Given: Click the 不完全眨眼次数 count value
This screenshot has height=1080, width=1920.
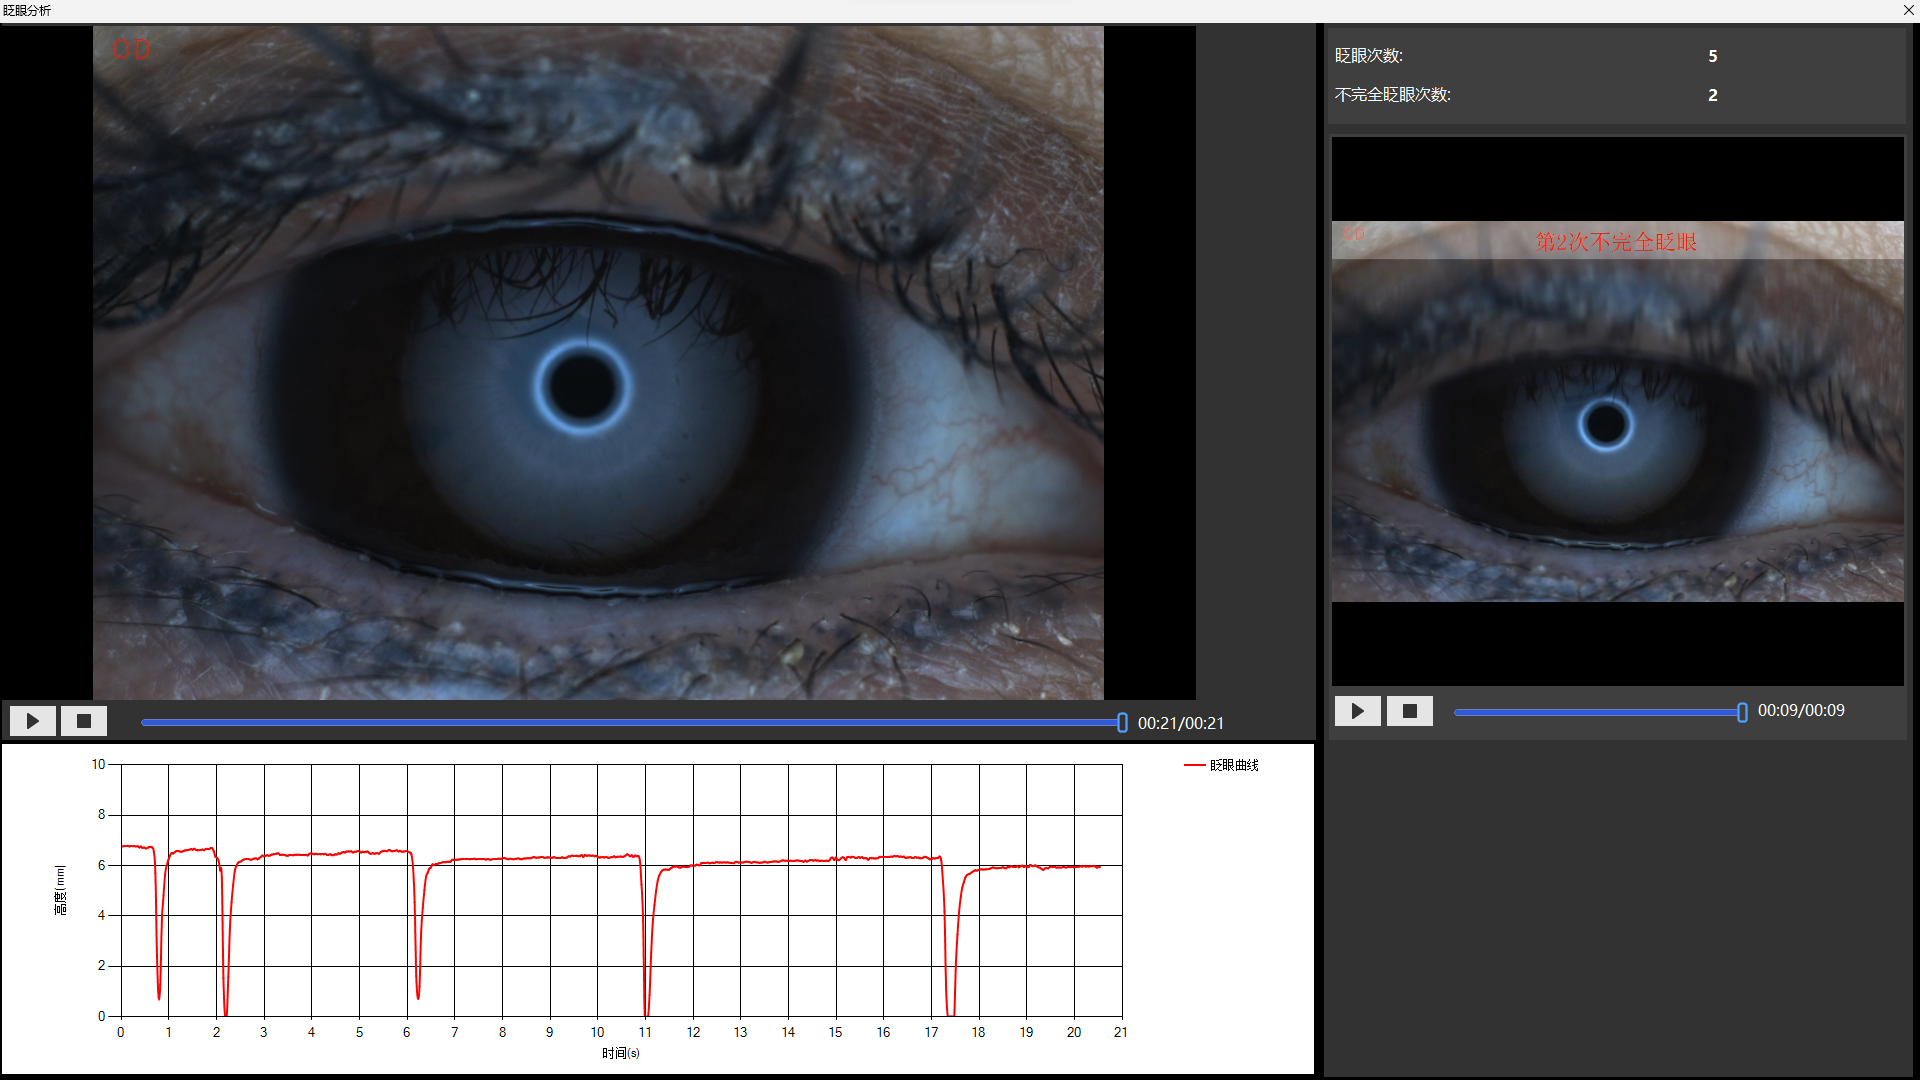Looking at the screenshot, I should [x=1713, y=95].
